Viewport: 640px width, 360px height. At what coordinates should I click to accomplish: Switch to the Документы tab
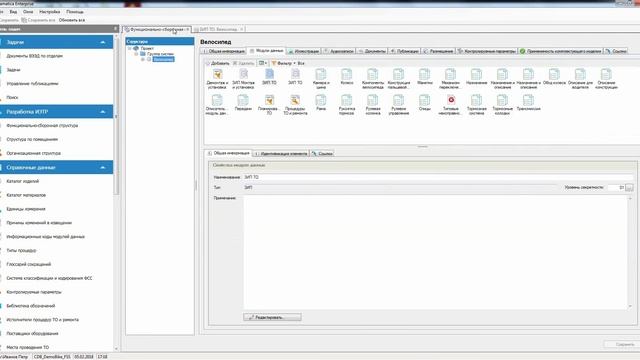tap(371, 51)
